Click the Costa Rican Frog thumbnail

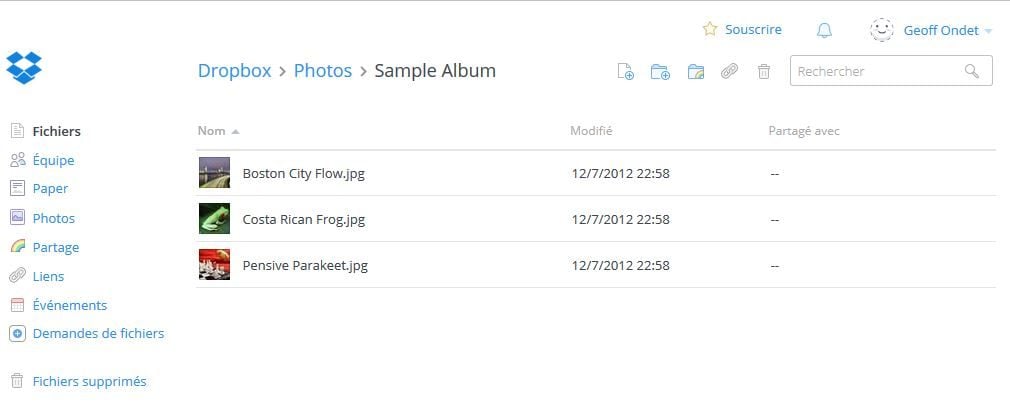point(214,219)
